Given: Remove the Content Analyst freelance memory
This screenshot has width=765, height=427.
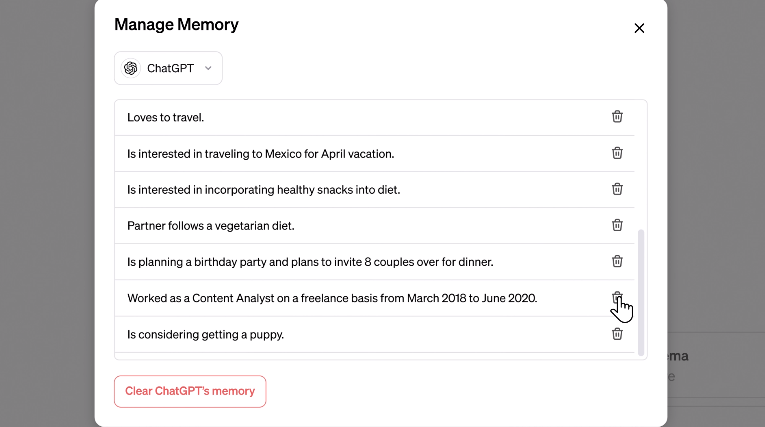Looking at the screenshot, I should pyautogui.click(x=617, y=297).
